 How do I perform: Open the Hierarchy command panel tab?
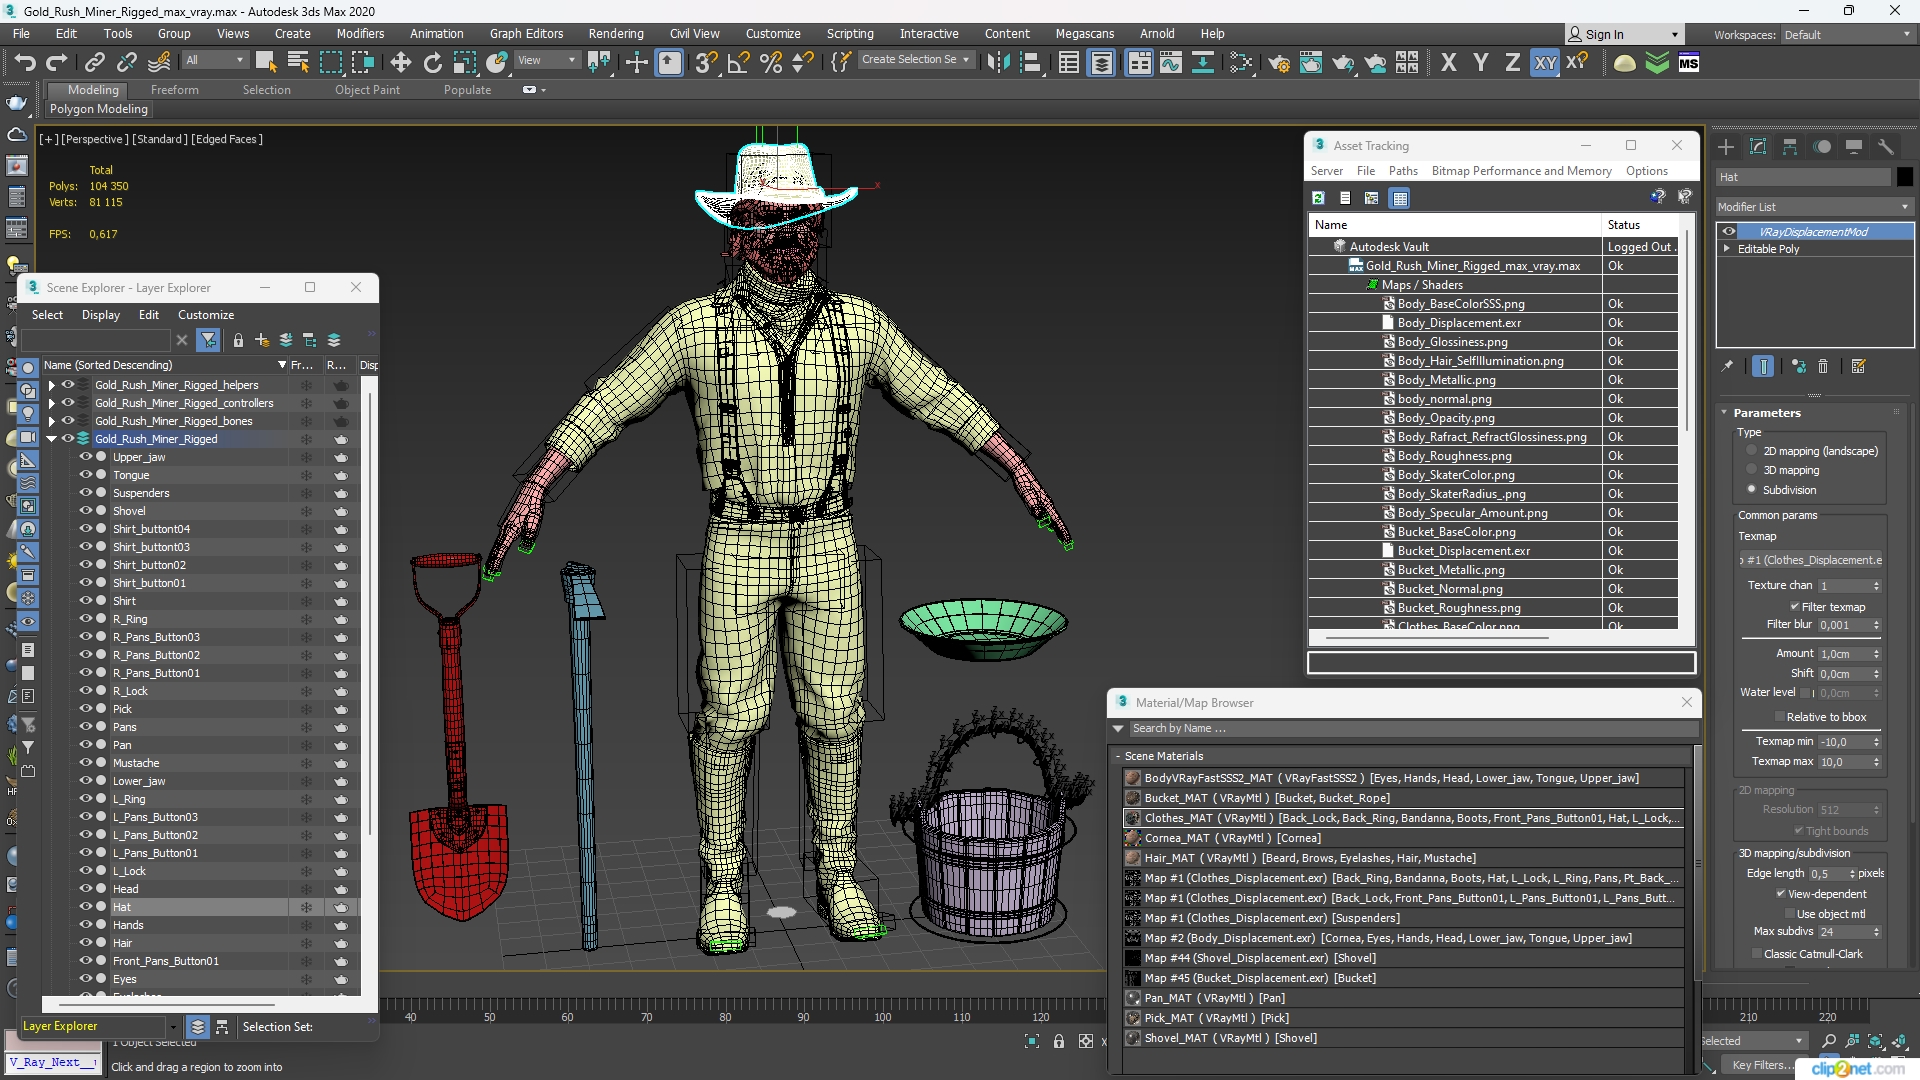coord(1790,147)
